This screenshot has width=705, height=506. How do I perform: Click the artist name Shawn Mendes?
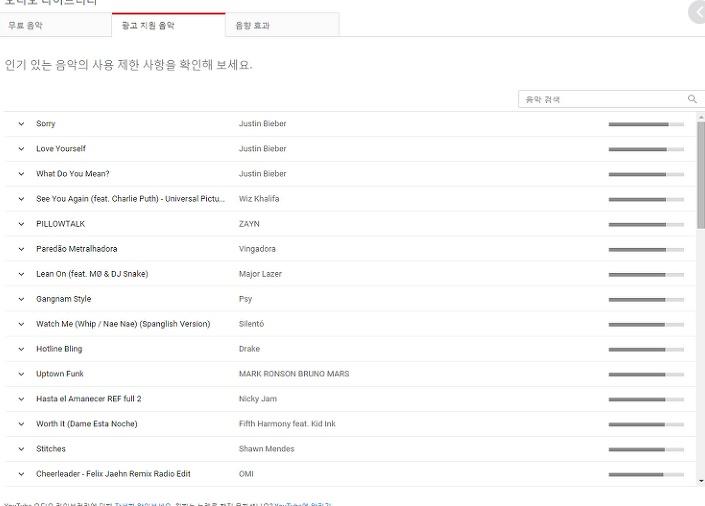pyautogui.click(x=267, y=449)
